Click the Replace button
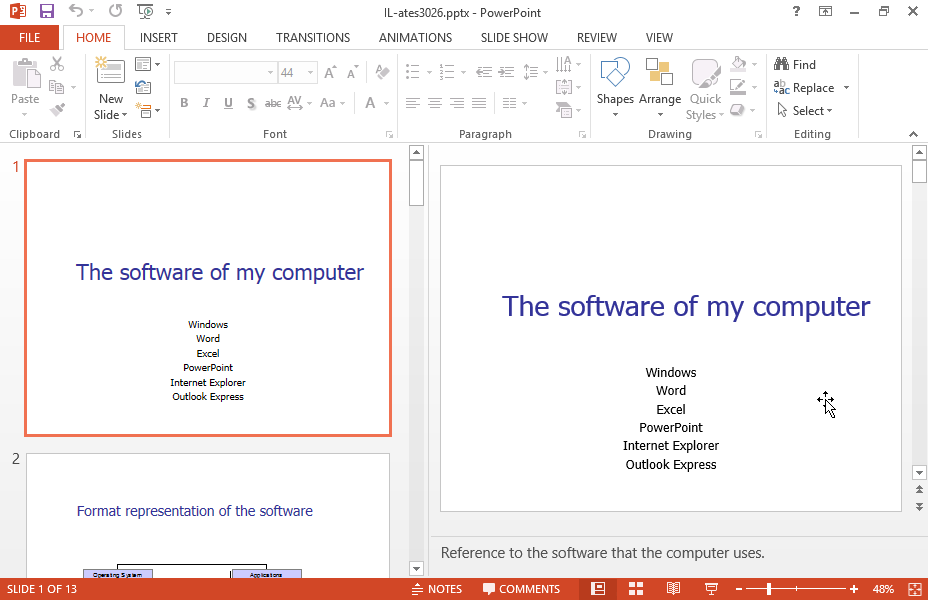This screenshot has height=600, width=928. tap(804, 88)
